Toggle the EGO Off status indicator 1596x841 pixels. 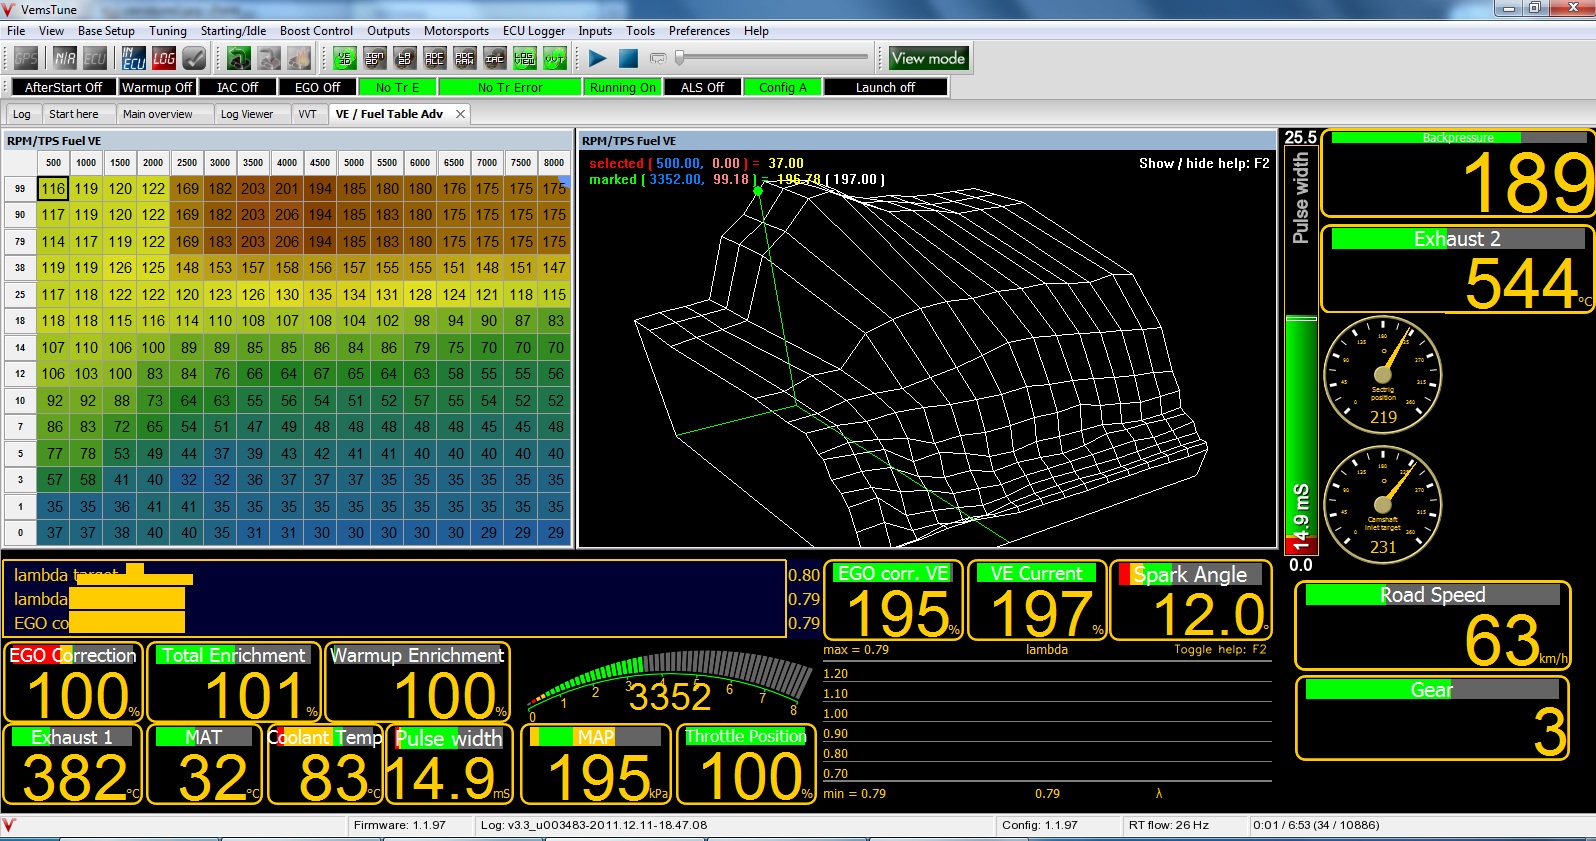pos(317,88)
